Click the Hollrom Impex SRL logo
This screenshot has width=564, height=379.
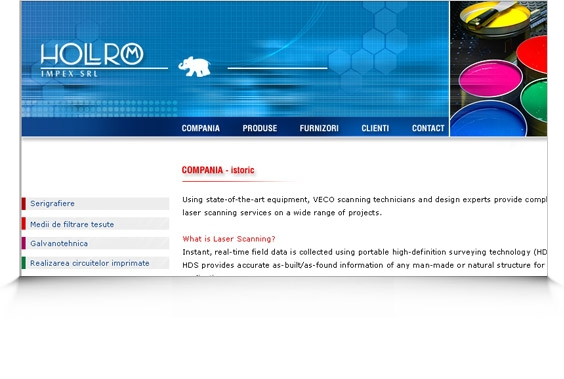point(92,60)
